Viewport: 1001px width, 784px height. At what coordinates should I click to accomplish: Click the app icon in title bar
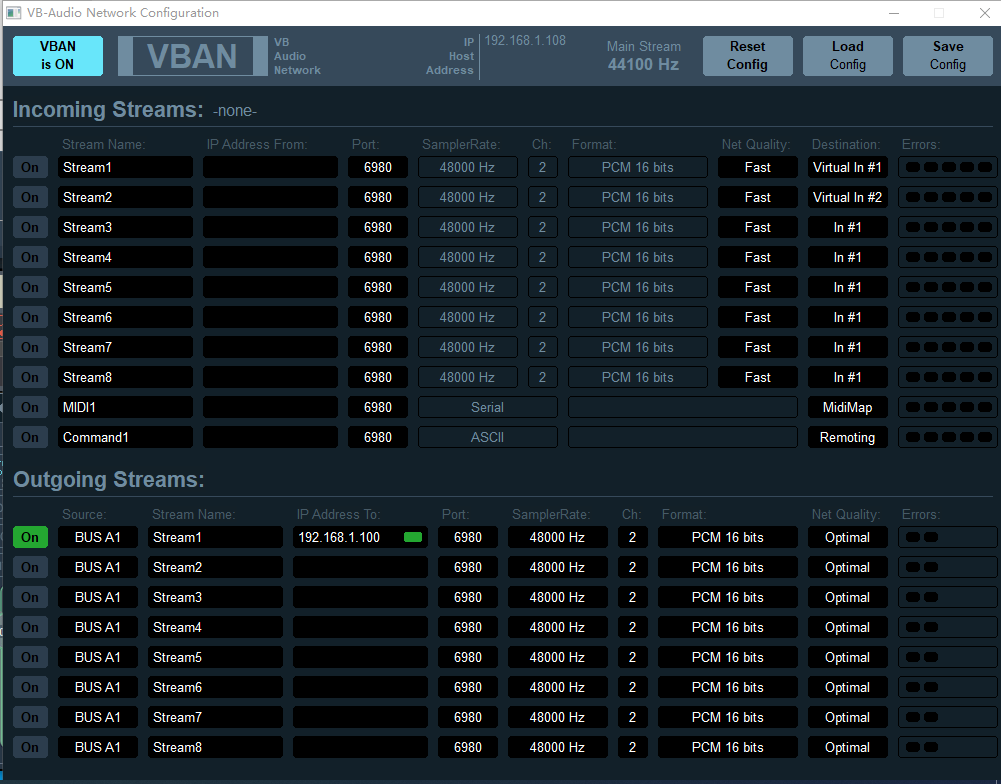coord(13,13)
